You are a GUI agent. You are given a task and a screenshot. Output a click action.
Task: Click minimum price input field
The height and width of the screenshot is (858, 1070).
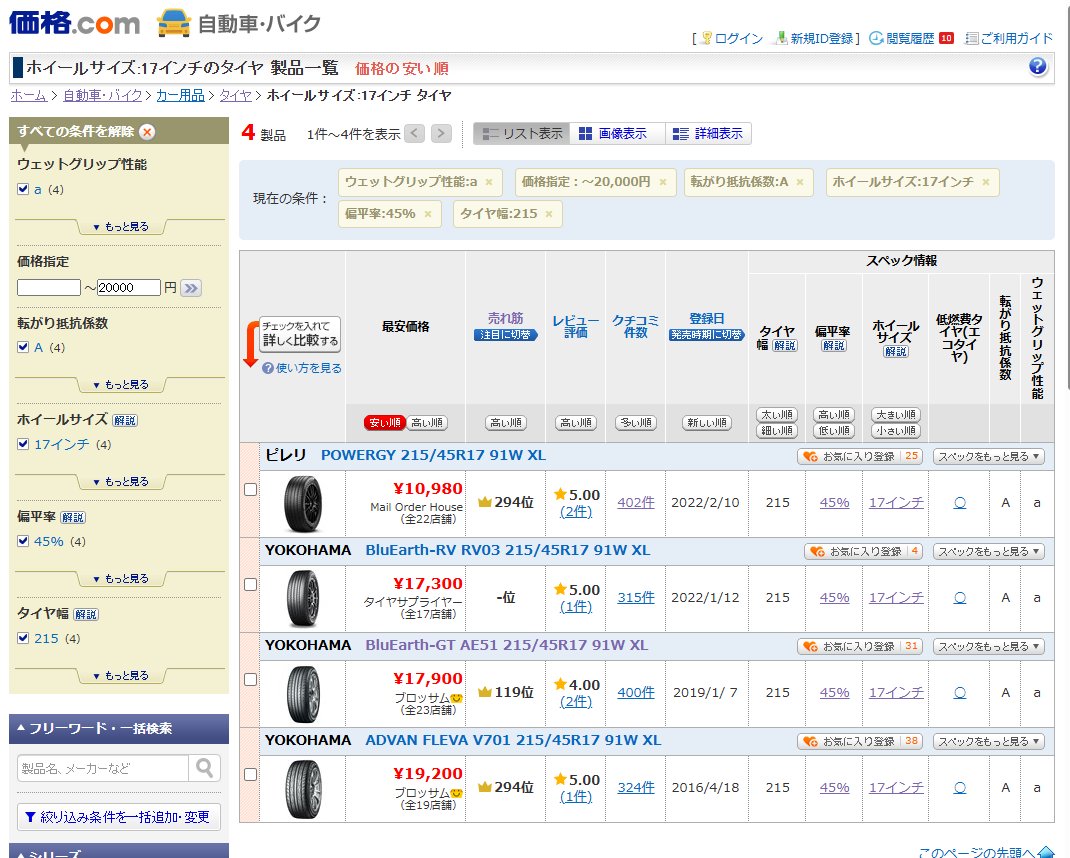[49, 287]
